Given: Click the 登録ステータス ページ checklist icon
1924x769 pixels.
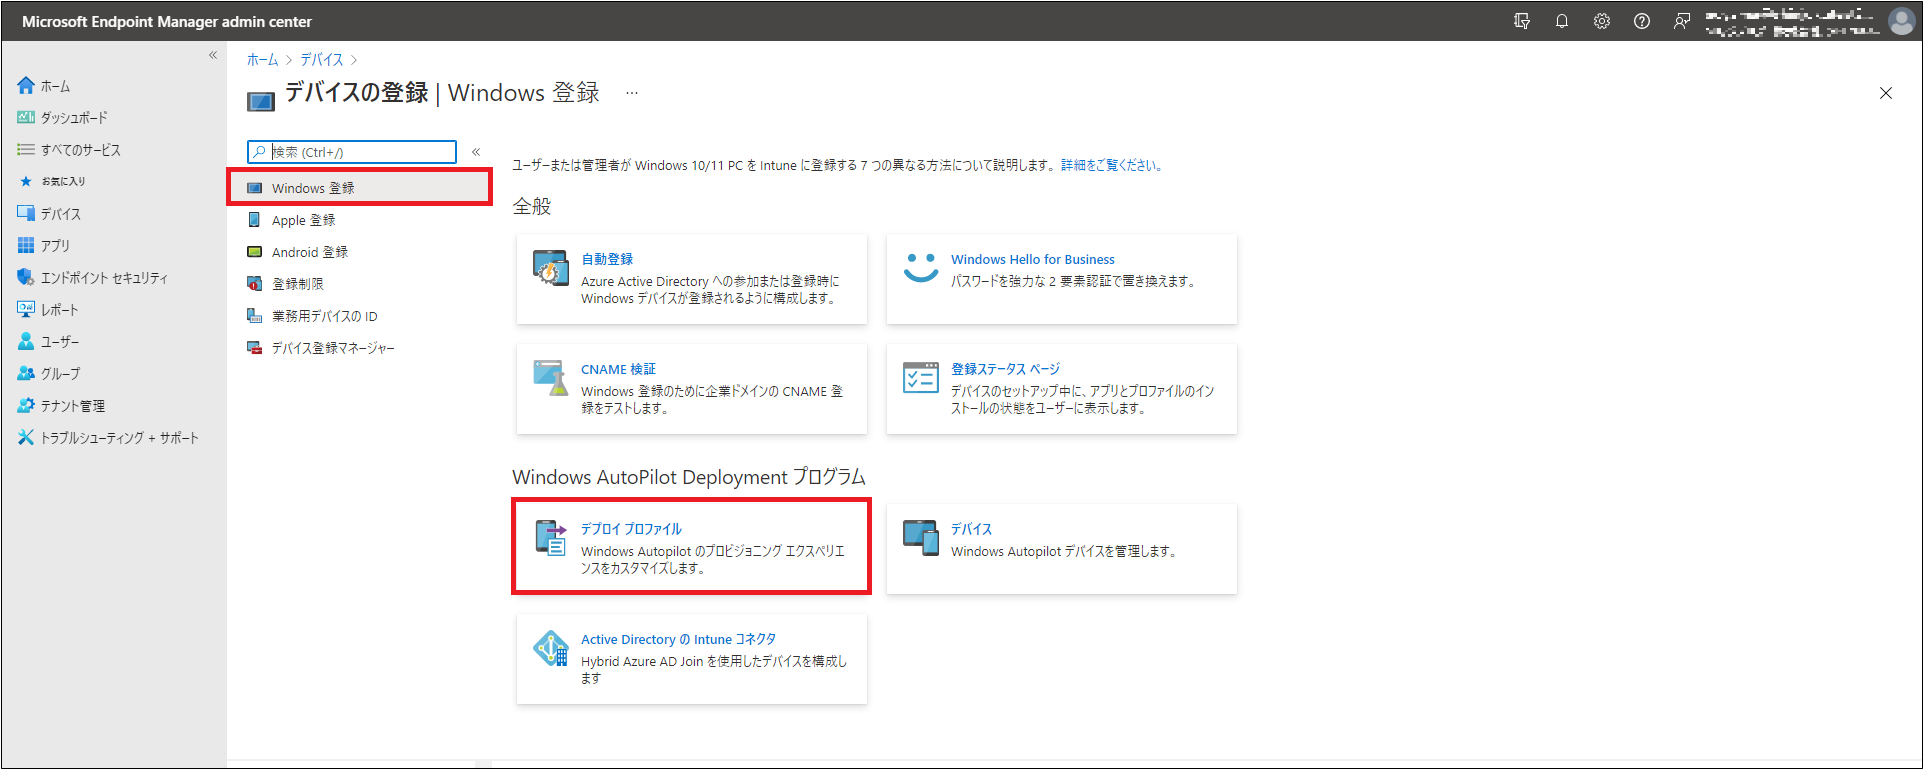Looking at the screenshot, I should pyautogui.click(x=921, y=377).
